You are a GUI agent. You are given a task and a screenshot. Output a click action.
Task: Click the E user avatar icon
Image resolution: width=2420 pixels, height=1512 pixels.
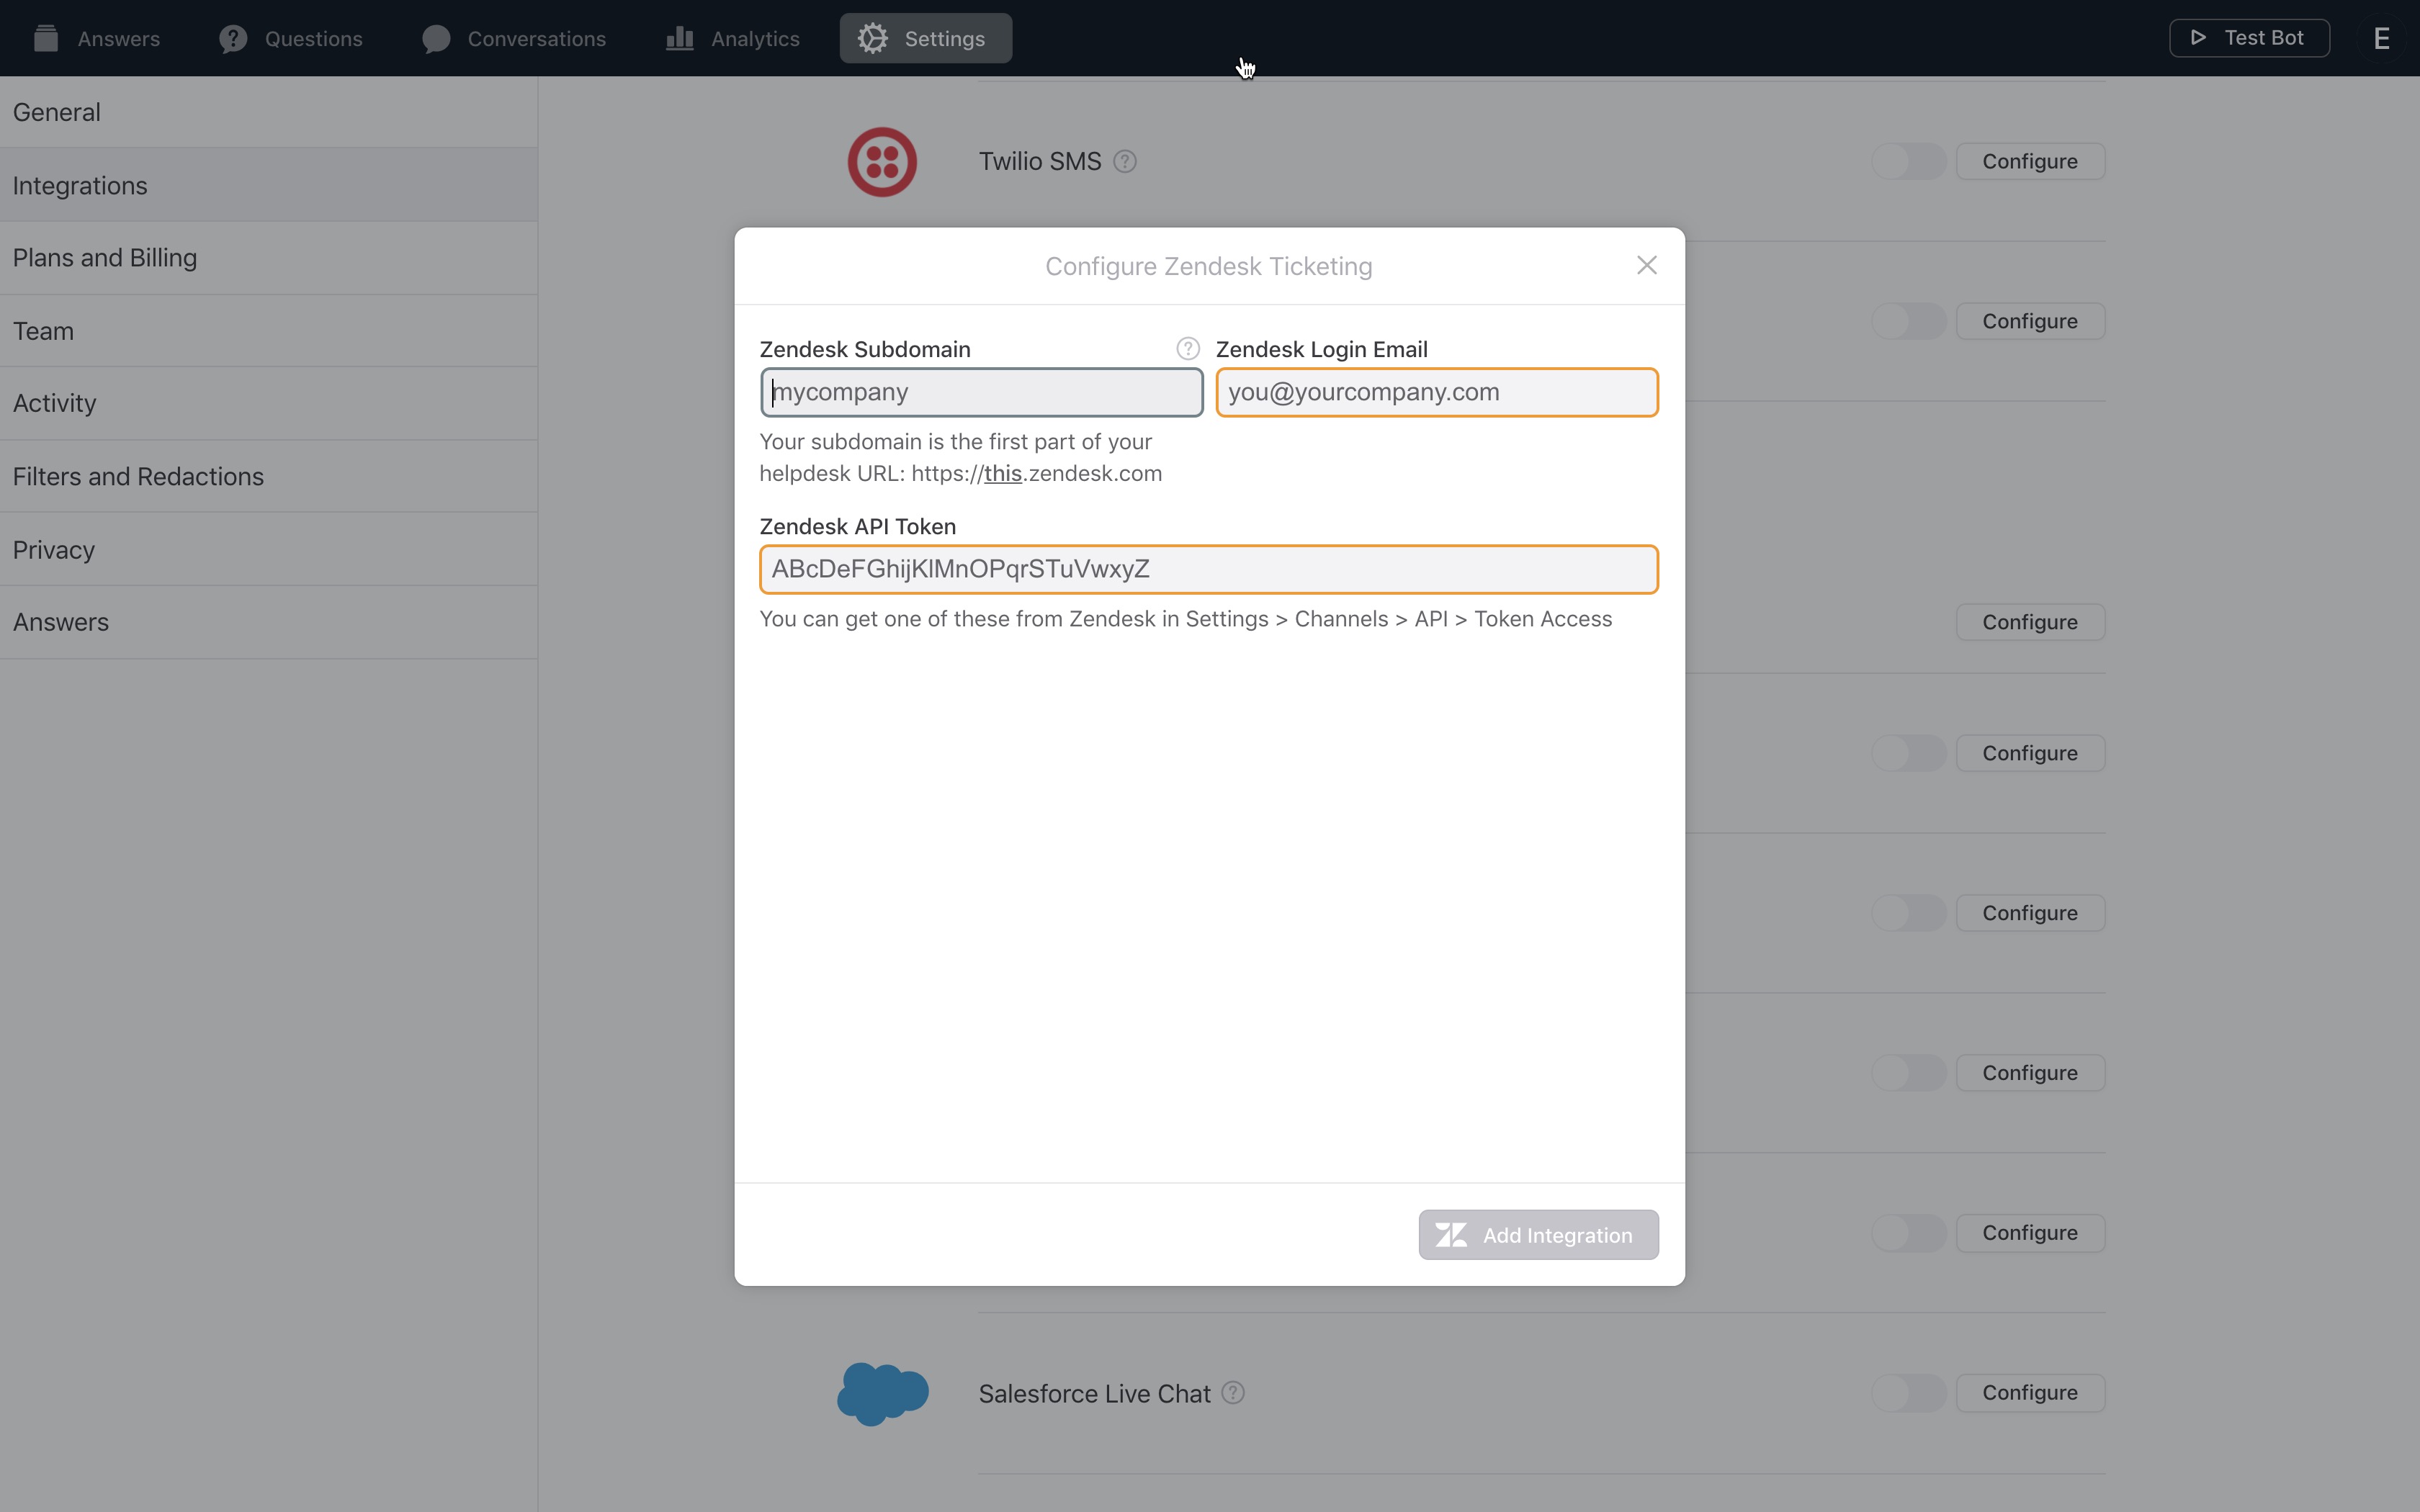coord(2381,38)
